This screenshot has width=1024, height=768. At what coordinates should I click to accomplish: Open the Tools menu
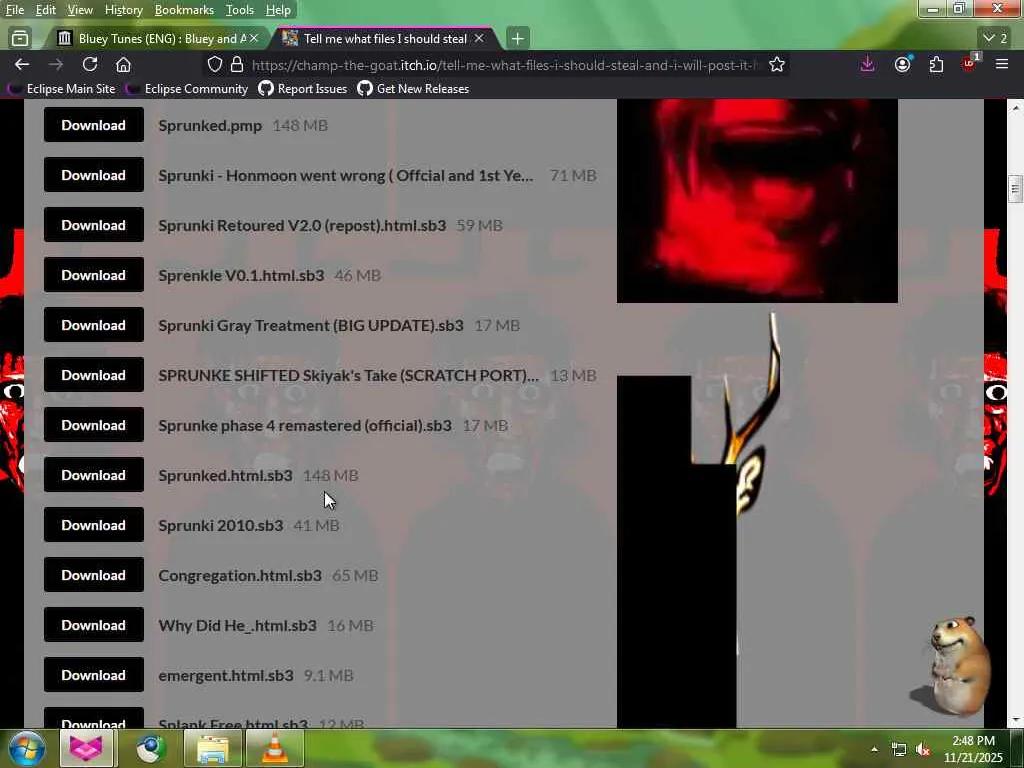click(240, 10)
